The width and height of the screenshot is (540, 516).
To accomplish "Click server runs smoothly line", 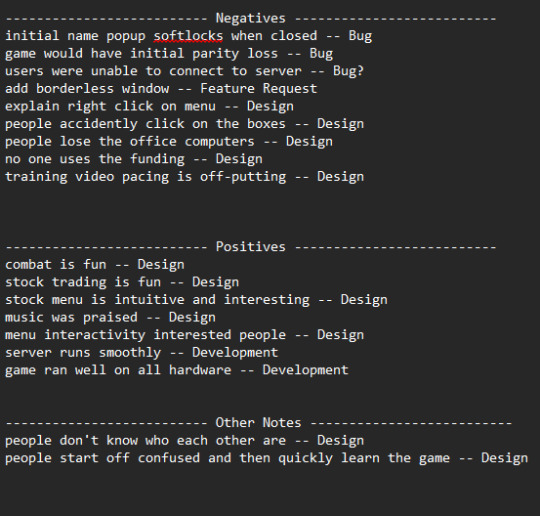I will pyautogui.click(x=142, y=352).
